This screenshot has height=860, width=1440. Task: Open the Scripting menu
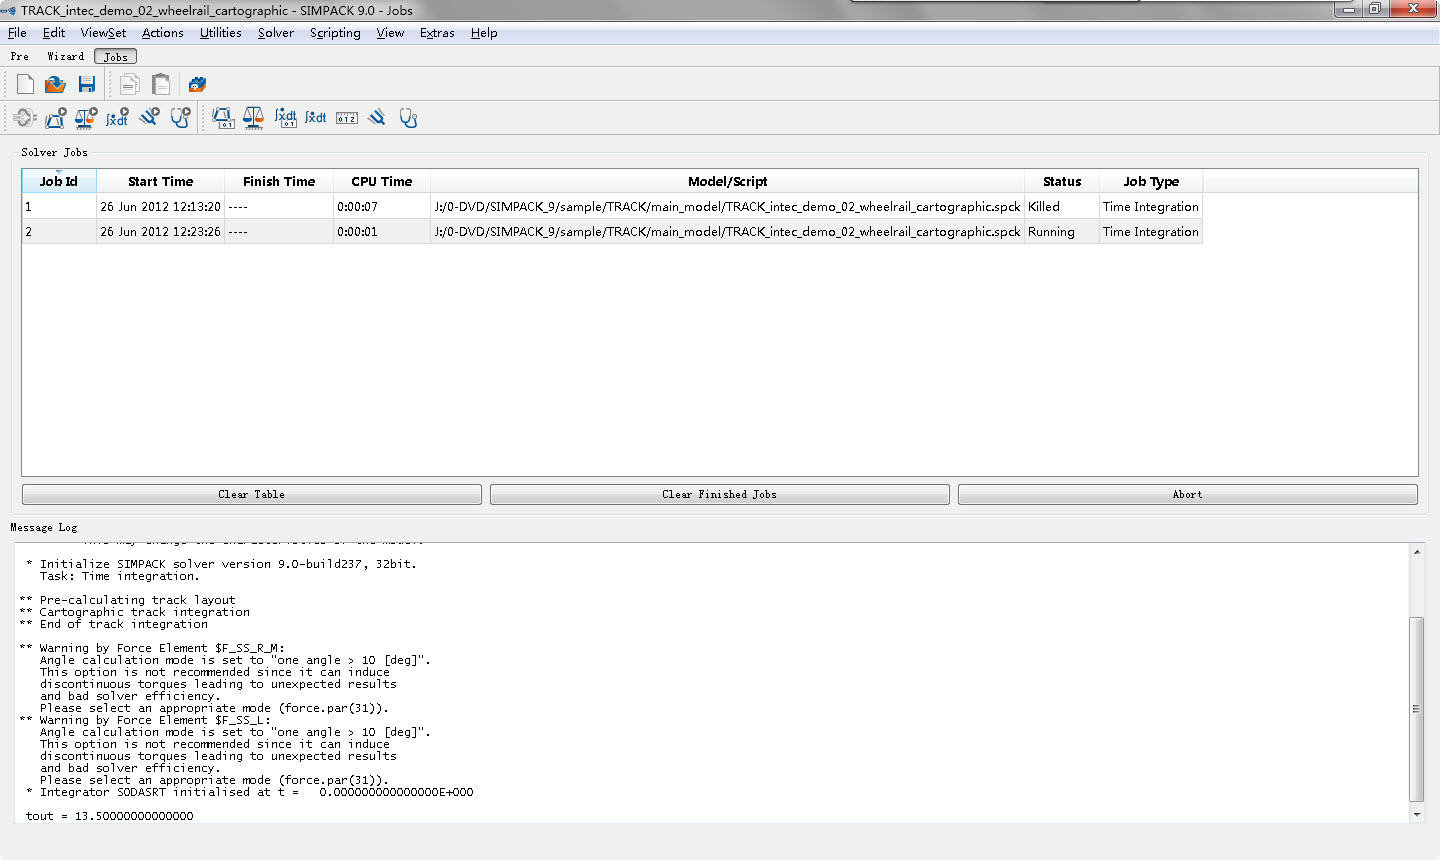(x=335, y=33)
